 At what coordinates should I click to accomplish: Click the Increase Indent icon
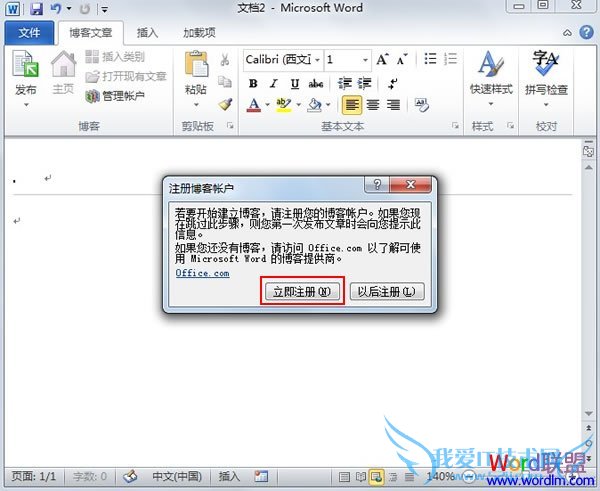(x=365, y=83)
